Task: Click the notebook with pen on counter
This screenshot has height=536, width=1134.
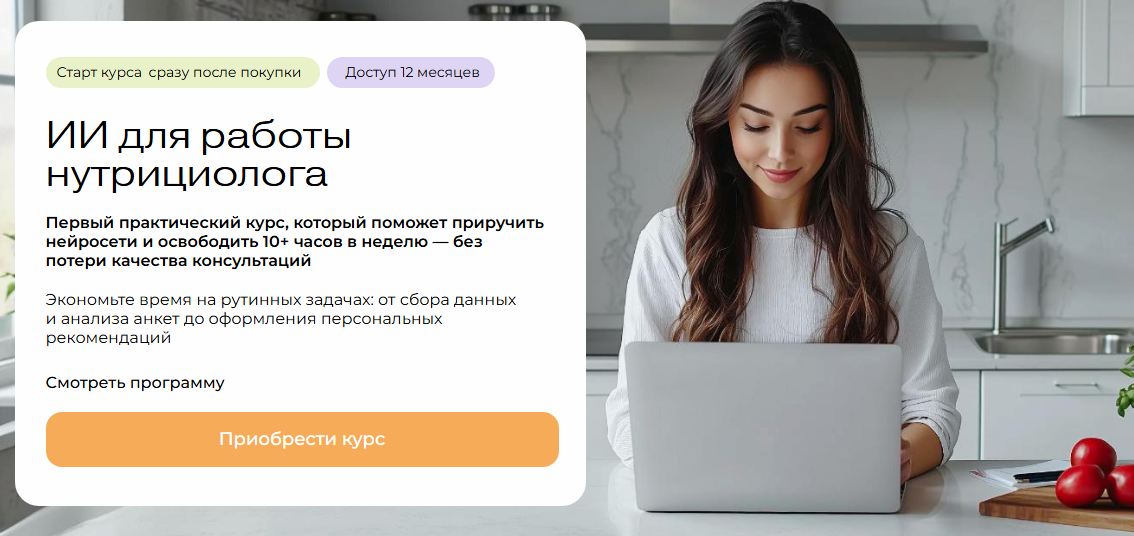Action: coord(1020,475)
